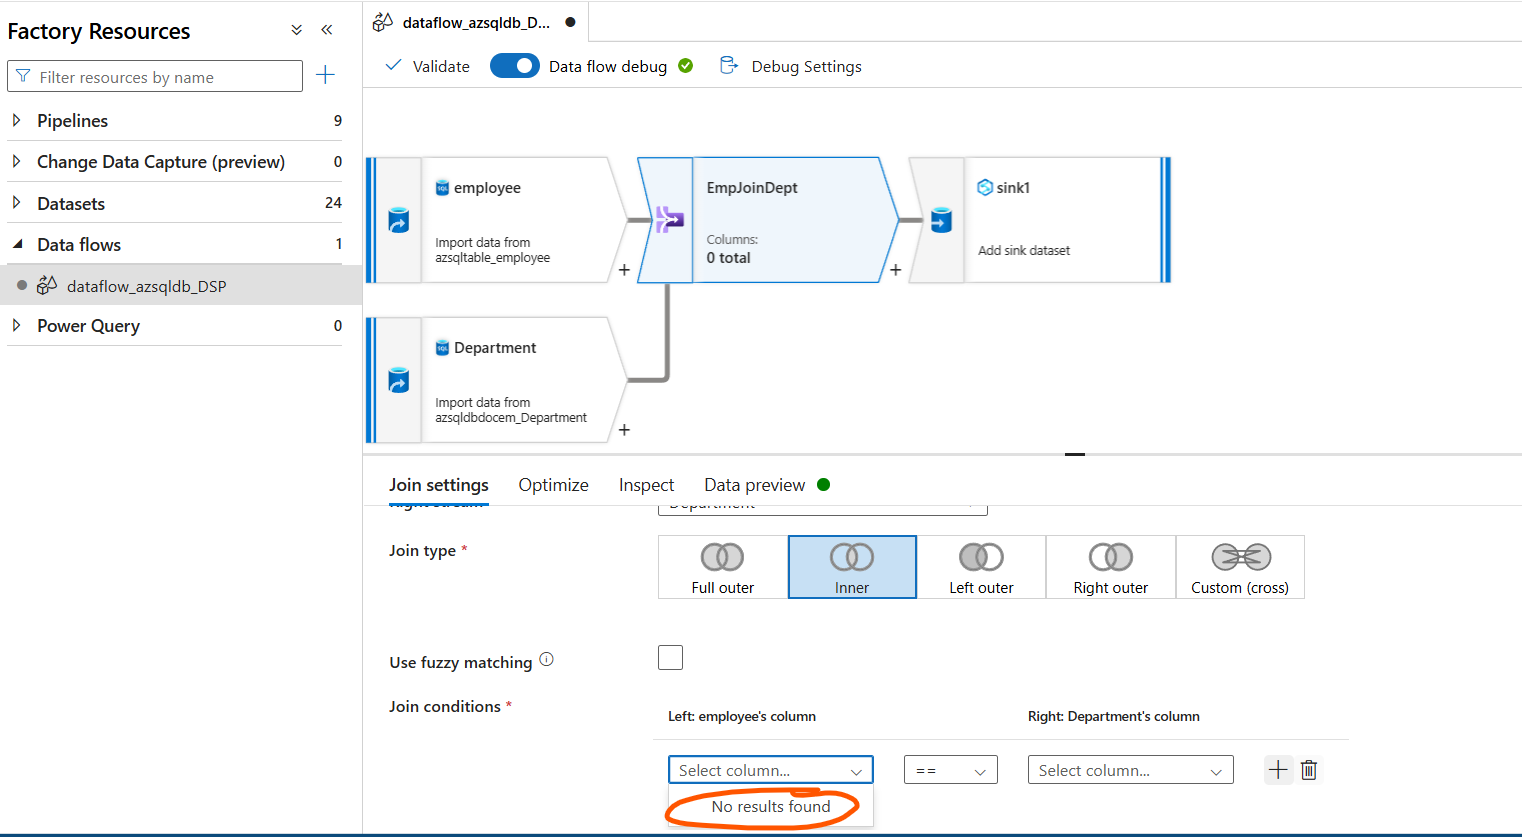Add a transformation after EmpJoinDept node
1522x837 pixels.
895,270
